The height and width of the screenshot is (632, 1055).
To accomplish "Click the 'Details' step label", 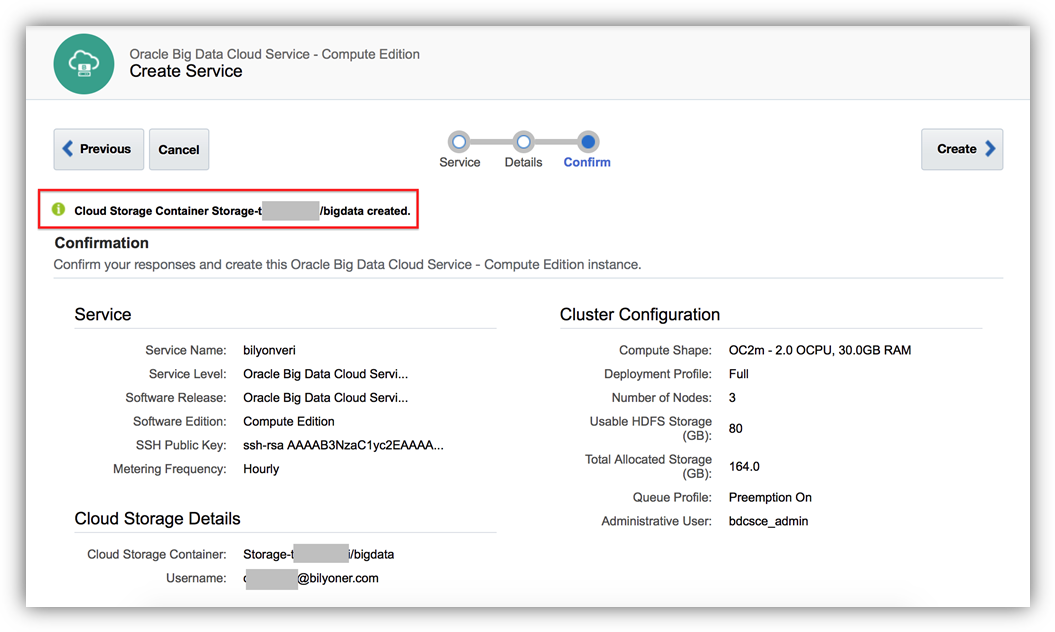I will coord(523,162).
